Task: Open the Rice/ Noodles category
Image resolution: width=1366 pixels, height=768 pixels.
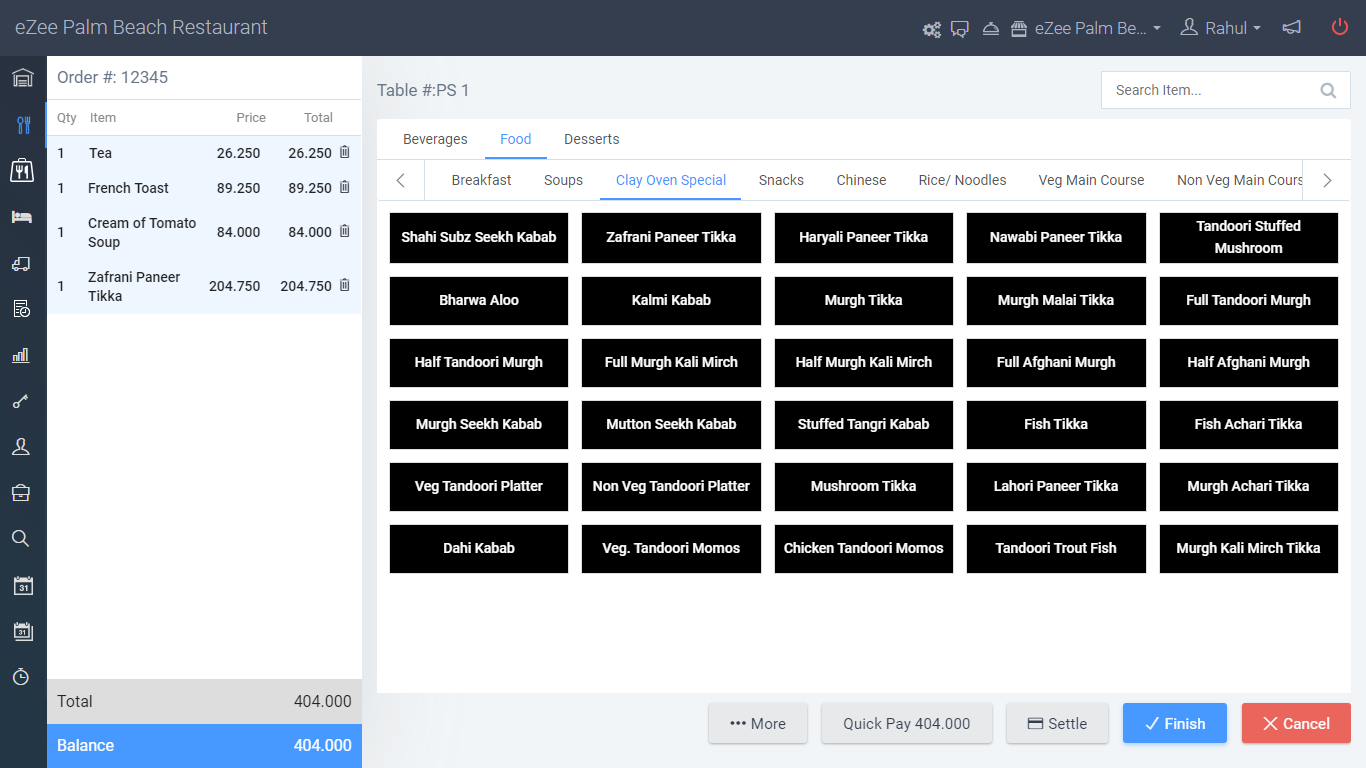Action: pos(962,180)
